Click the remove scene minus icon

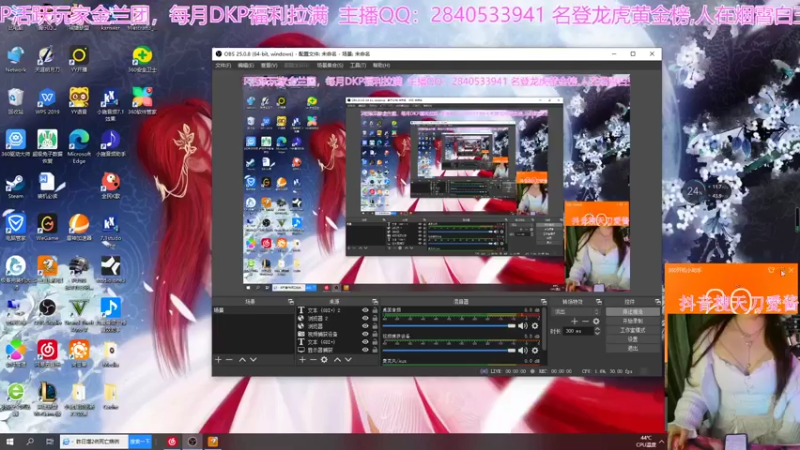click(x=229, y=360)
